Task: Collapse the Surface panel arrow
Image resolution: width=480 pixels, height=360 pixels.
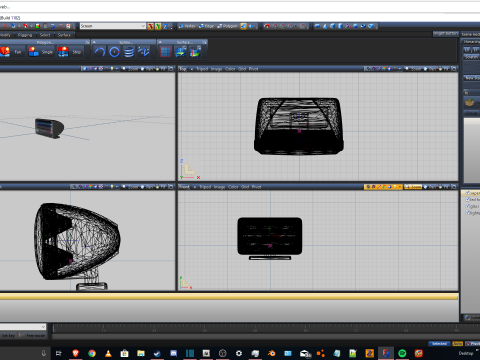Action: tap(160, 42)
